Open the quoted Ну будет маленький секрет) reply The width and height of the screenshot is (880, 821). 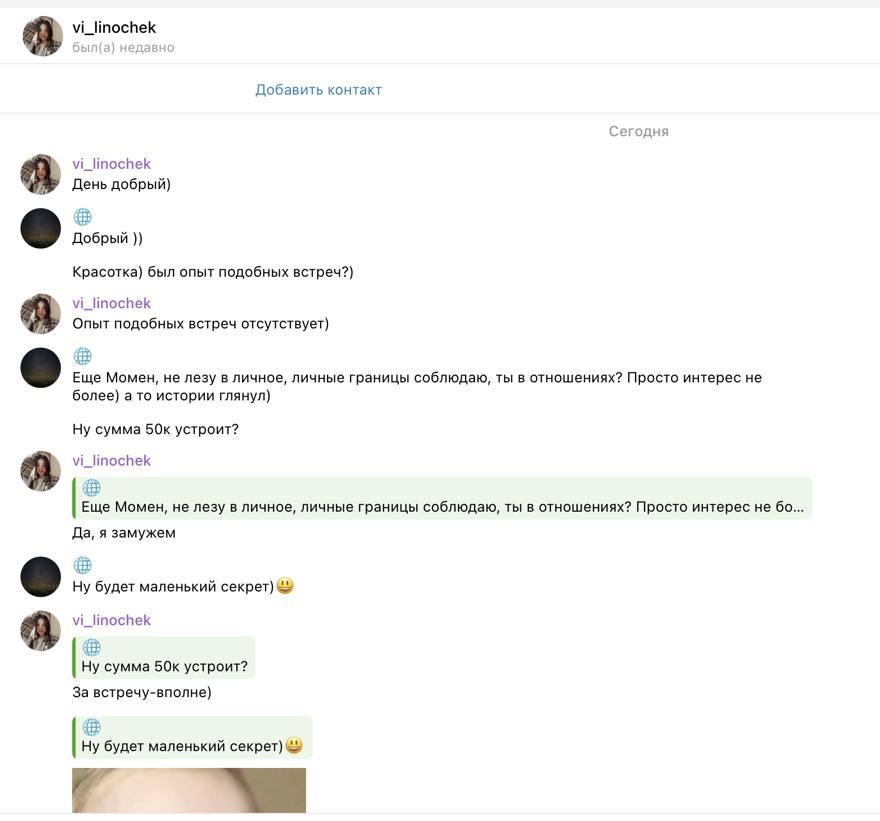tap(192, 738)
